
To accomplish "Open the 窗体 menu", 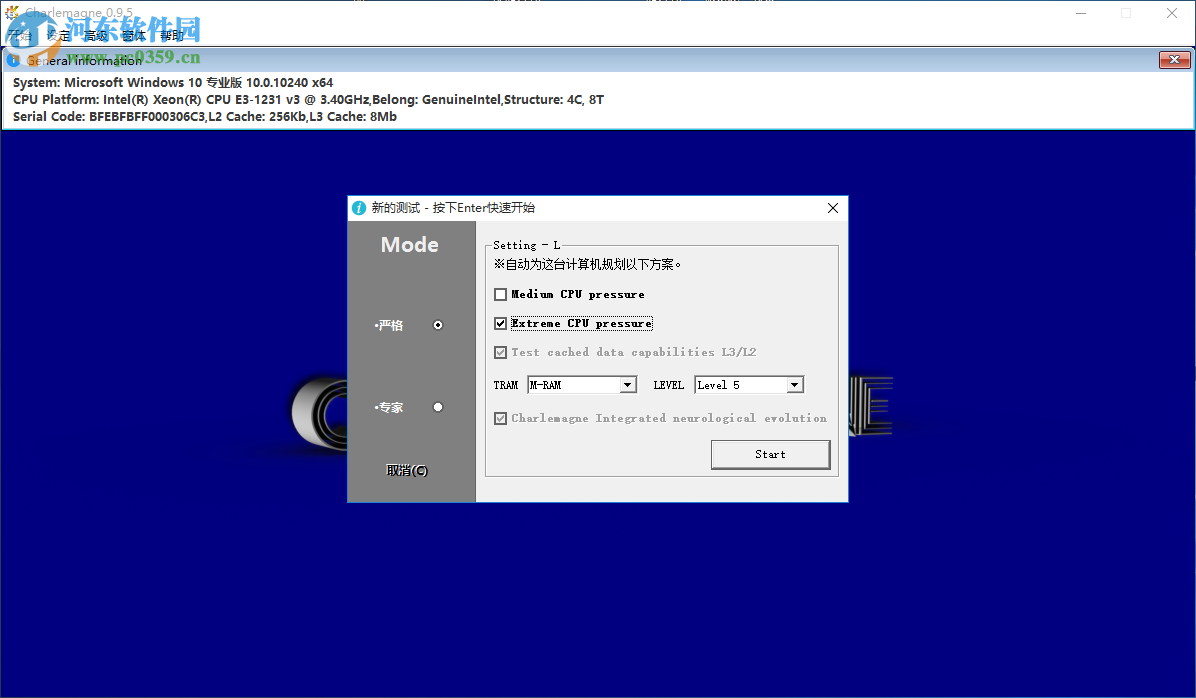I will [x=133, y=36].
